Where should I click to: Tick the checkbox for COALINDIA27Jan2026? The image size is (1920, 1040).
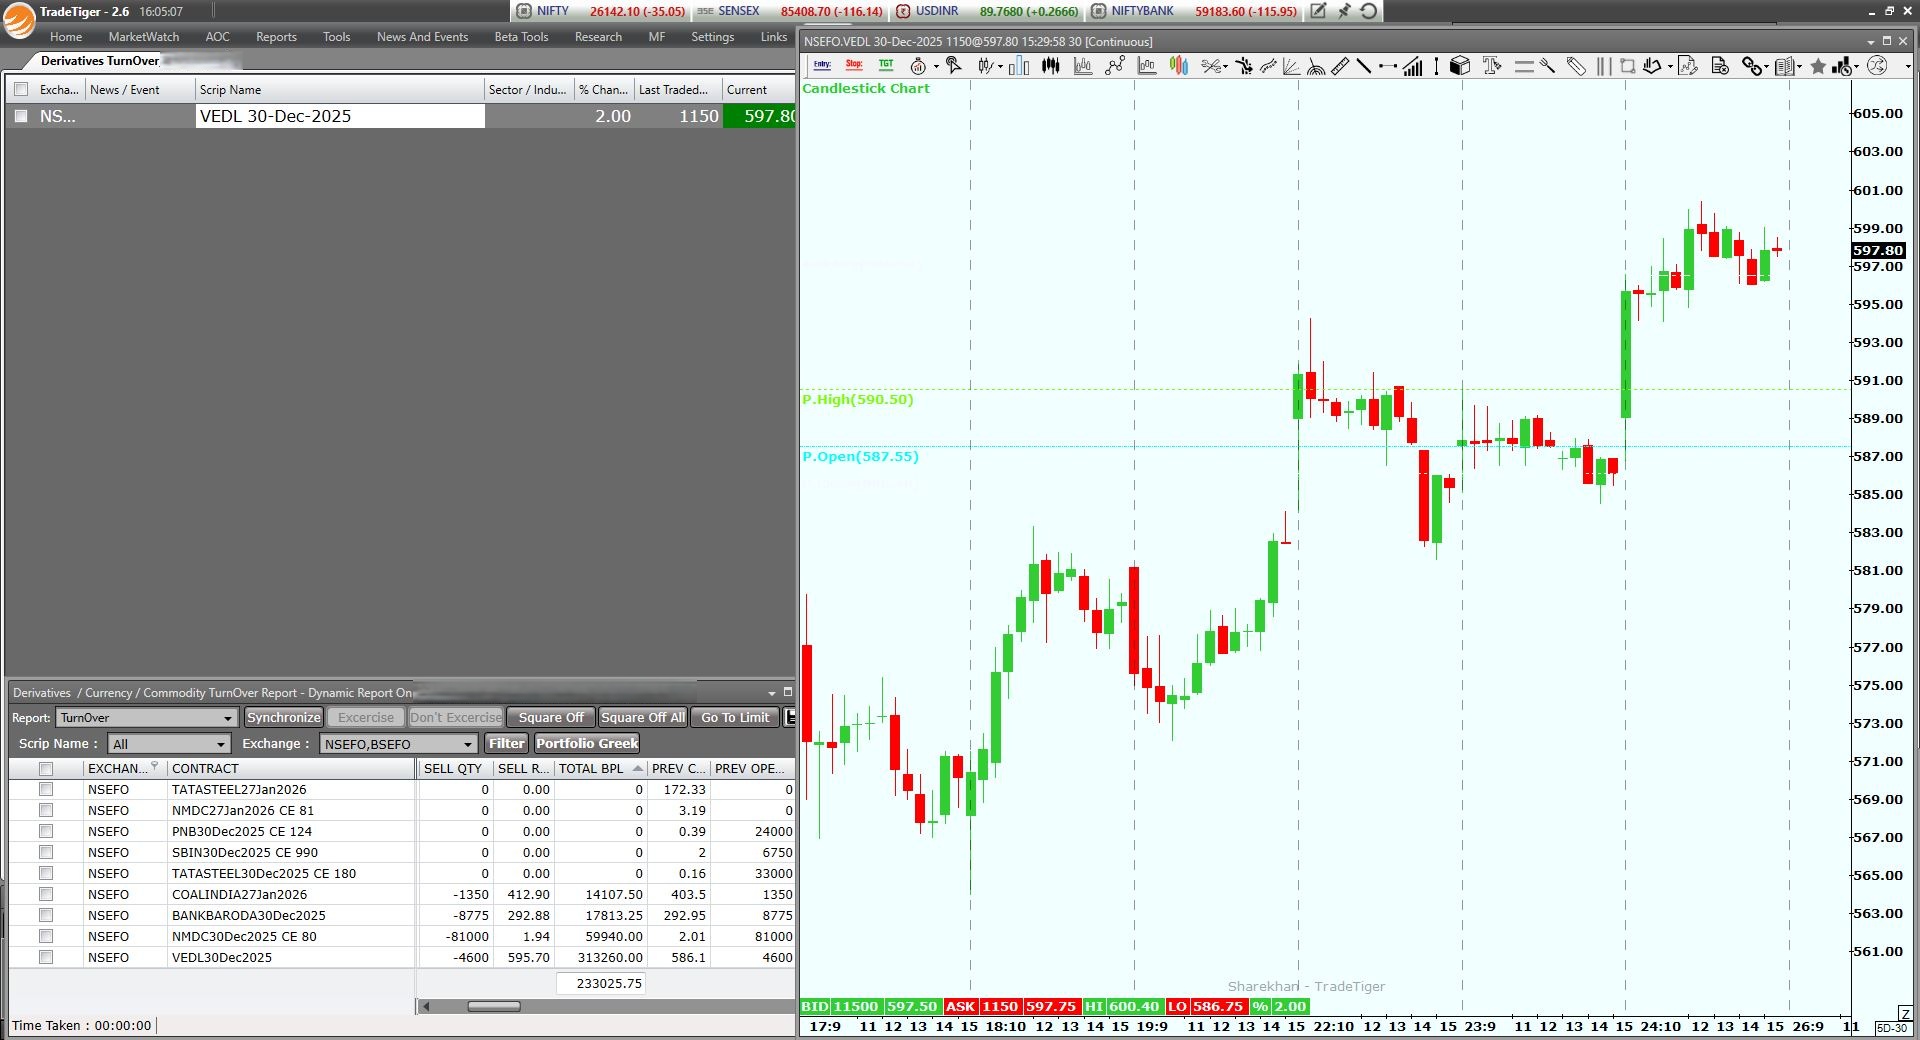(x=46, y=894)
